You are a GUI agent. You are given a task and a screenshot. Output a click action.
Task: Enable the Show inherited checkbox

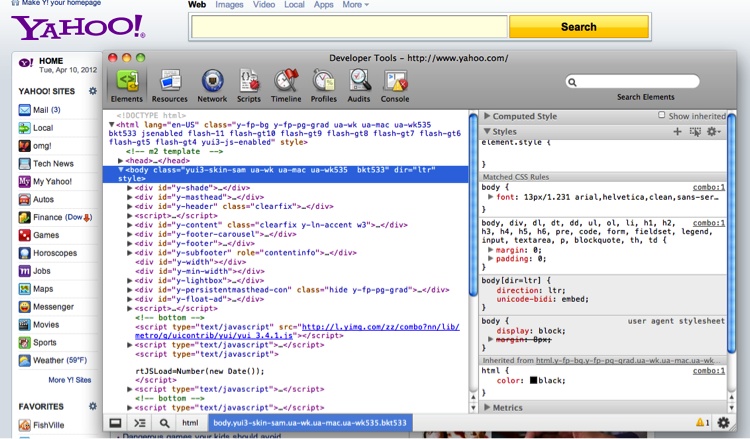tap(662, 115)
